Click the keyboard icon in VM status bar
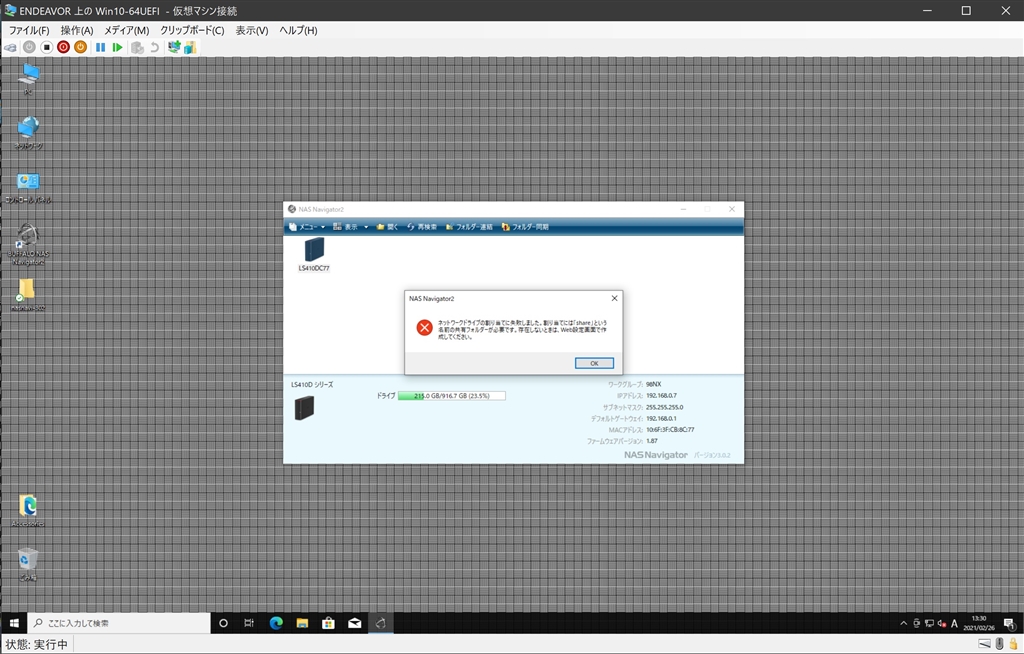This screenshot has height=654, width=1024. coord(984,644)
